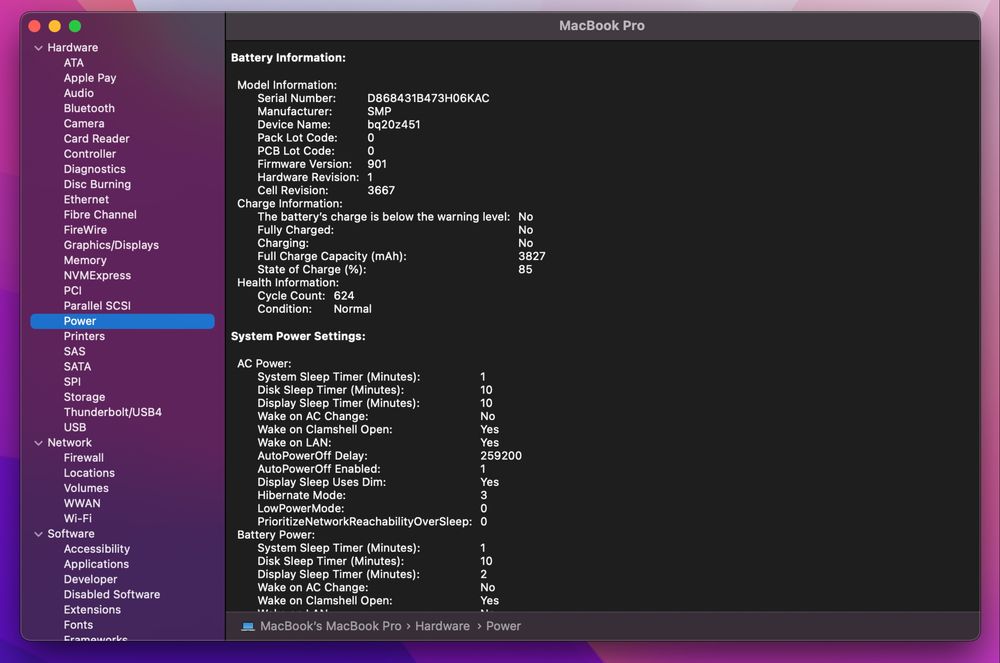Show Wi-Fi information
Viewport: 1000px width, 663px height.
(x=77, y=518)
